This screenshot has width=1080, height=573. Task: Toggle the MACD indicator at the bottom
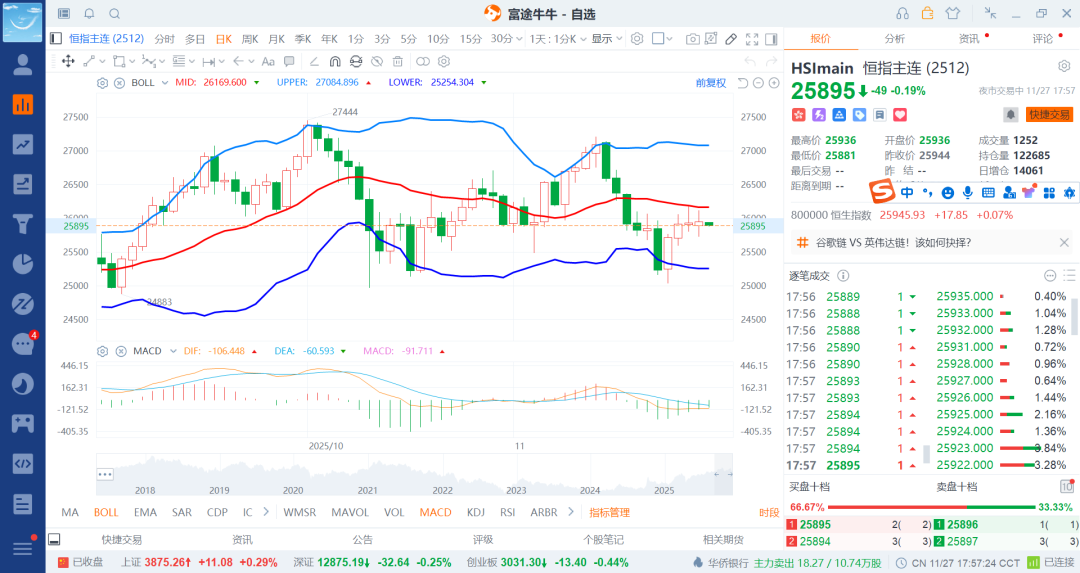435,512
